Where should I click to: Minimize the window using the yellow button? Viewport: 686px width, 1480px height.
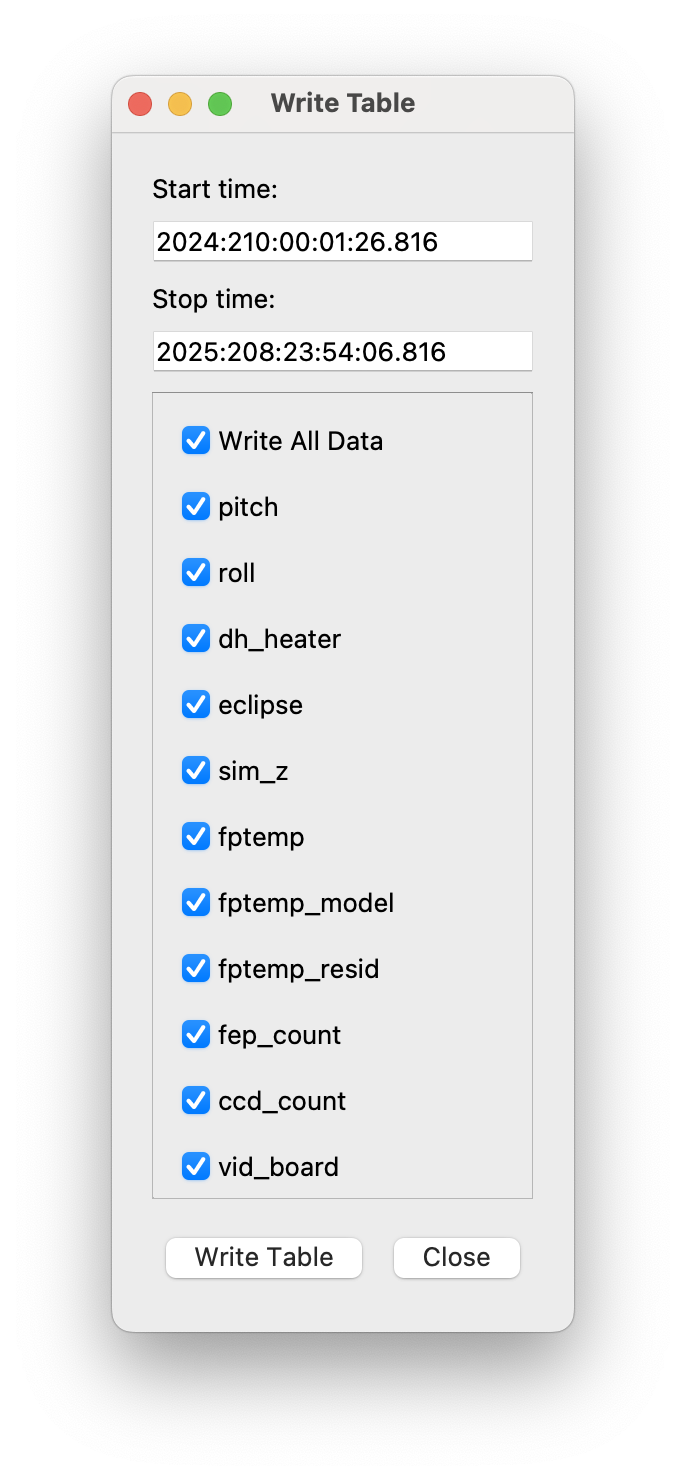tap(180, 104)
